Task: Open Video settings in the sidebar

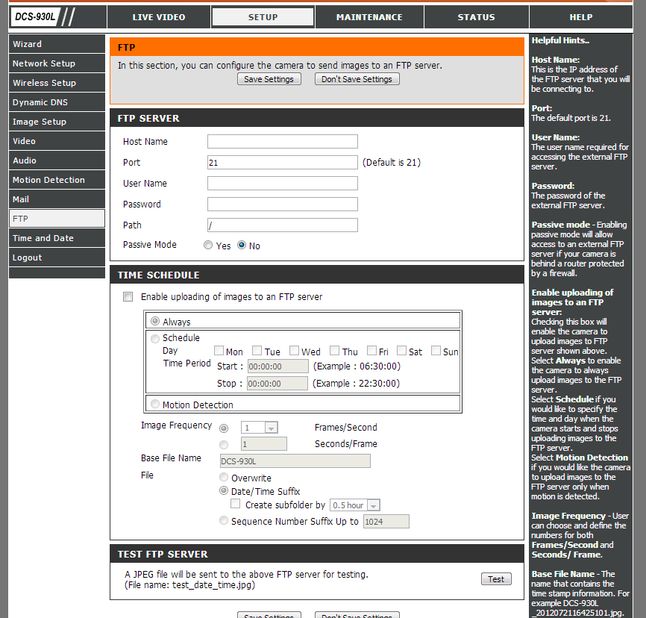Action: coord(57,141)
